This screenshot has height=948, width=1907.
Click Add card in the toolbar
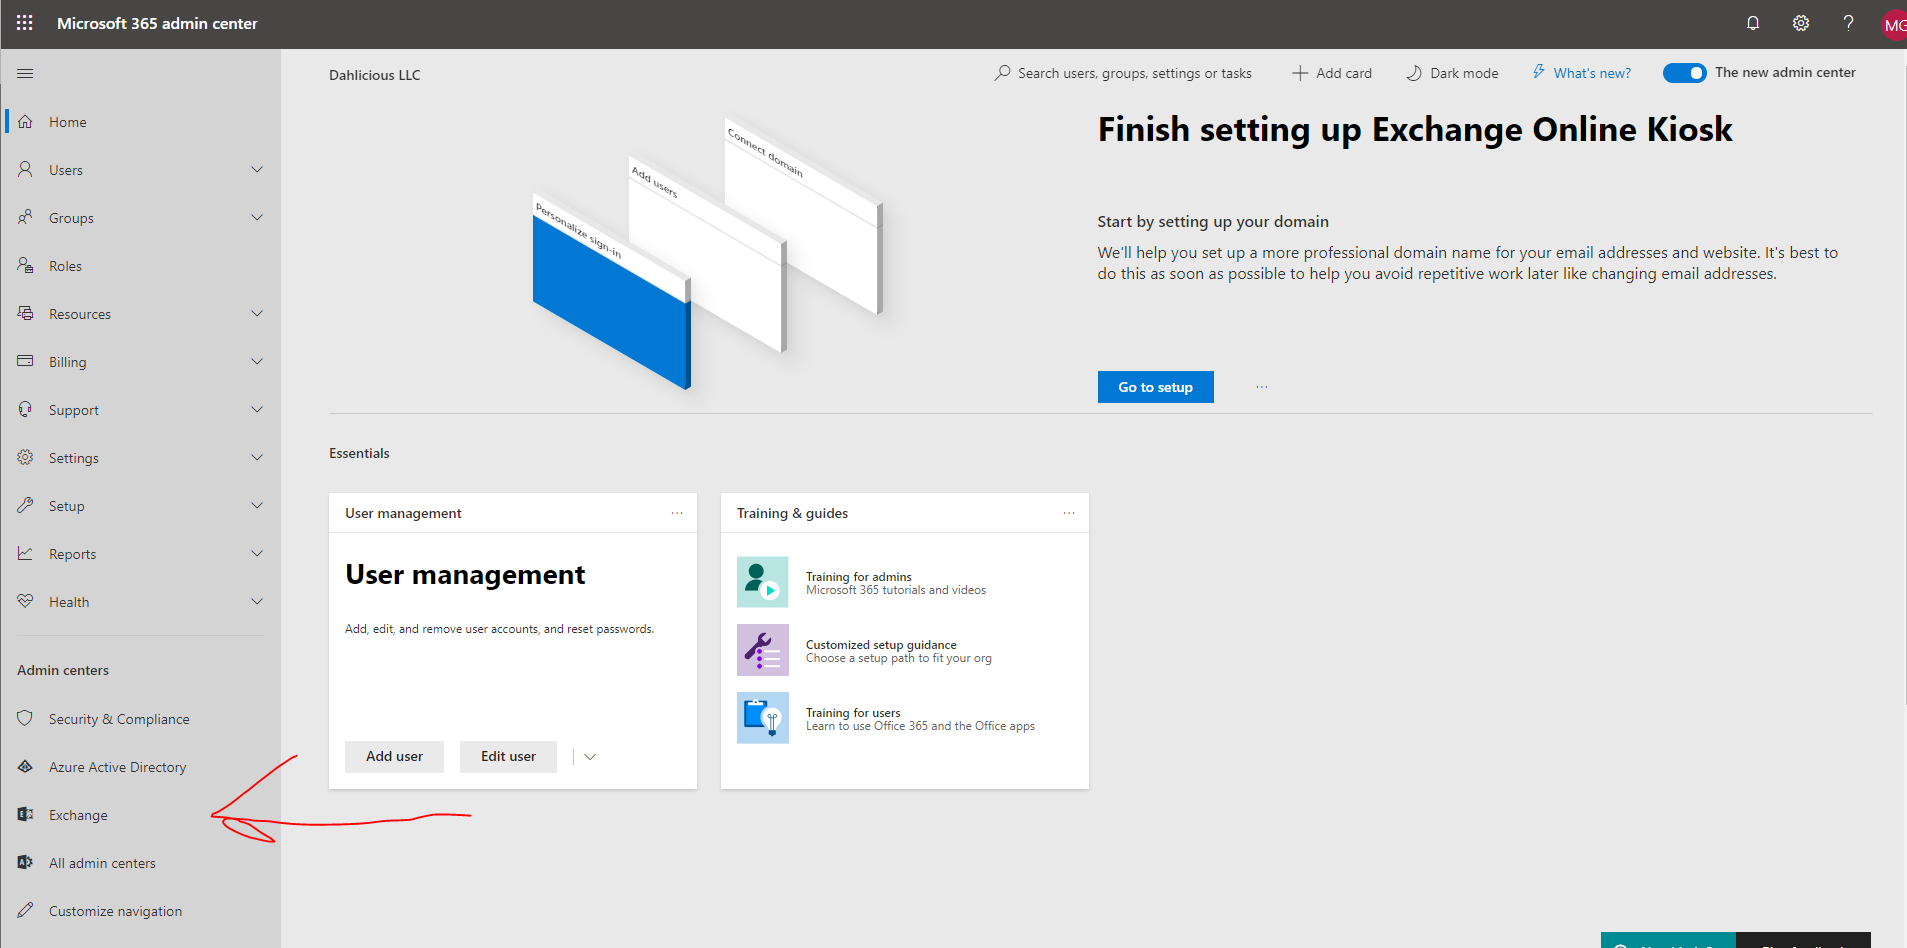click(x=1332, y=73)
